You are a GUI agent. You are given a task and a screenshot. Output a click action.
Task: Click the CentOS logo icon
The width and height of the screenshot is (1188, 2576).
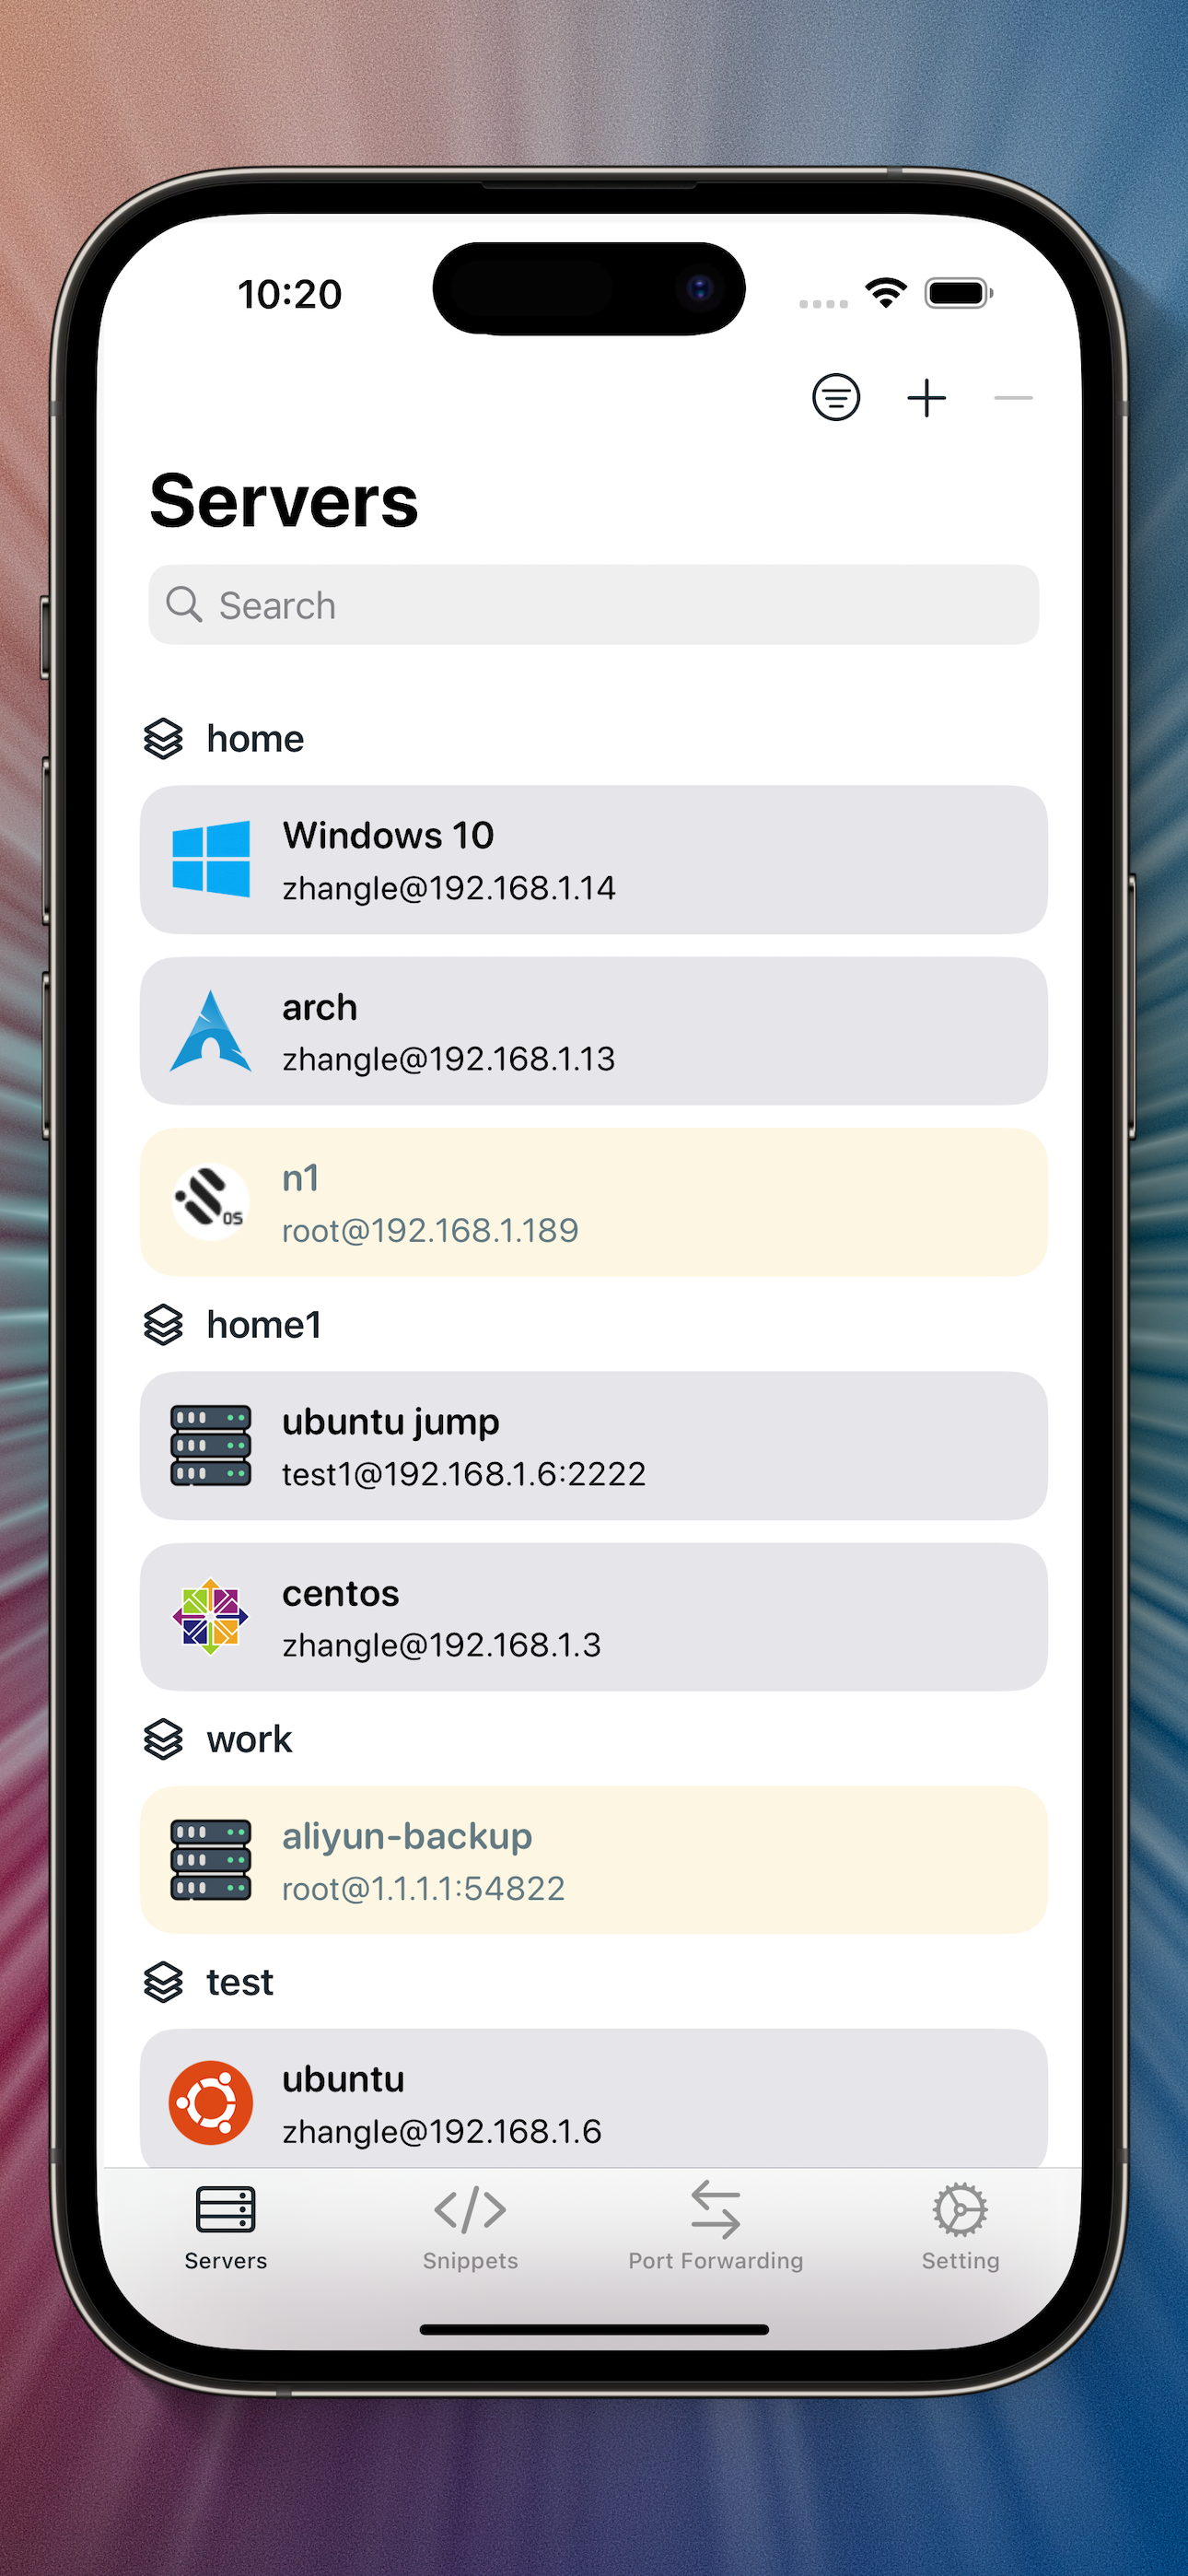pos(211,1616)
